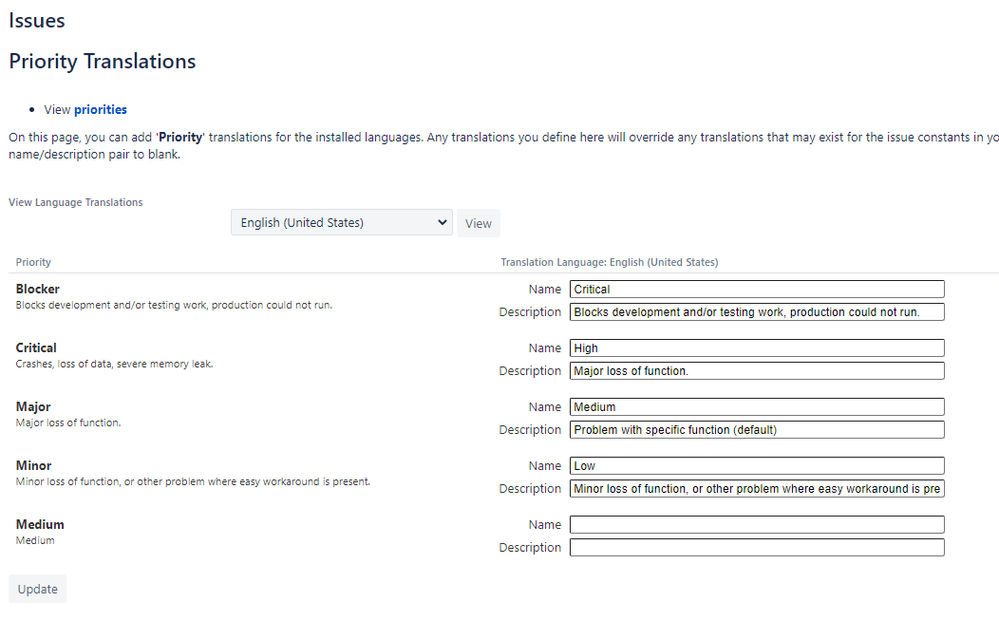Viewport: 999px width, 638px height.
Task: Click the View button beside language dropdown
Action: click(x=478, y=223)
